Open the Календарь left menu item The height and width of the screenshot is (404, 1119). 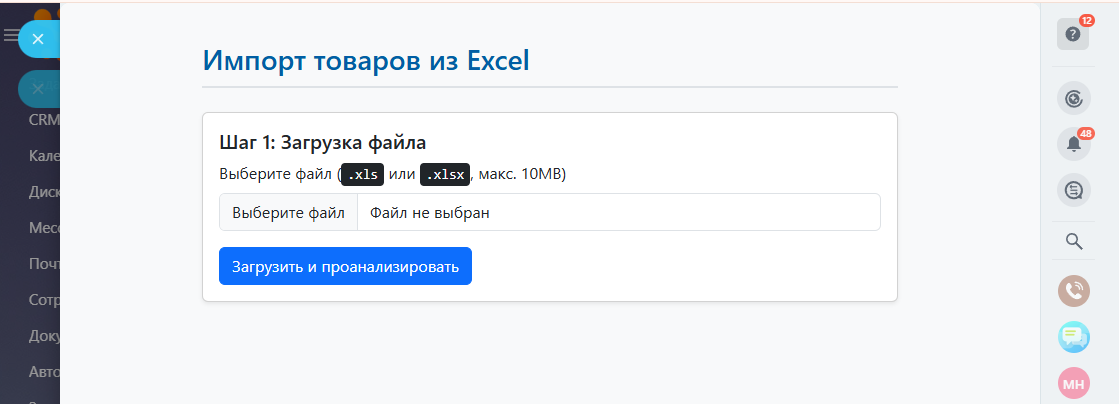coord(44,156)
